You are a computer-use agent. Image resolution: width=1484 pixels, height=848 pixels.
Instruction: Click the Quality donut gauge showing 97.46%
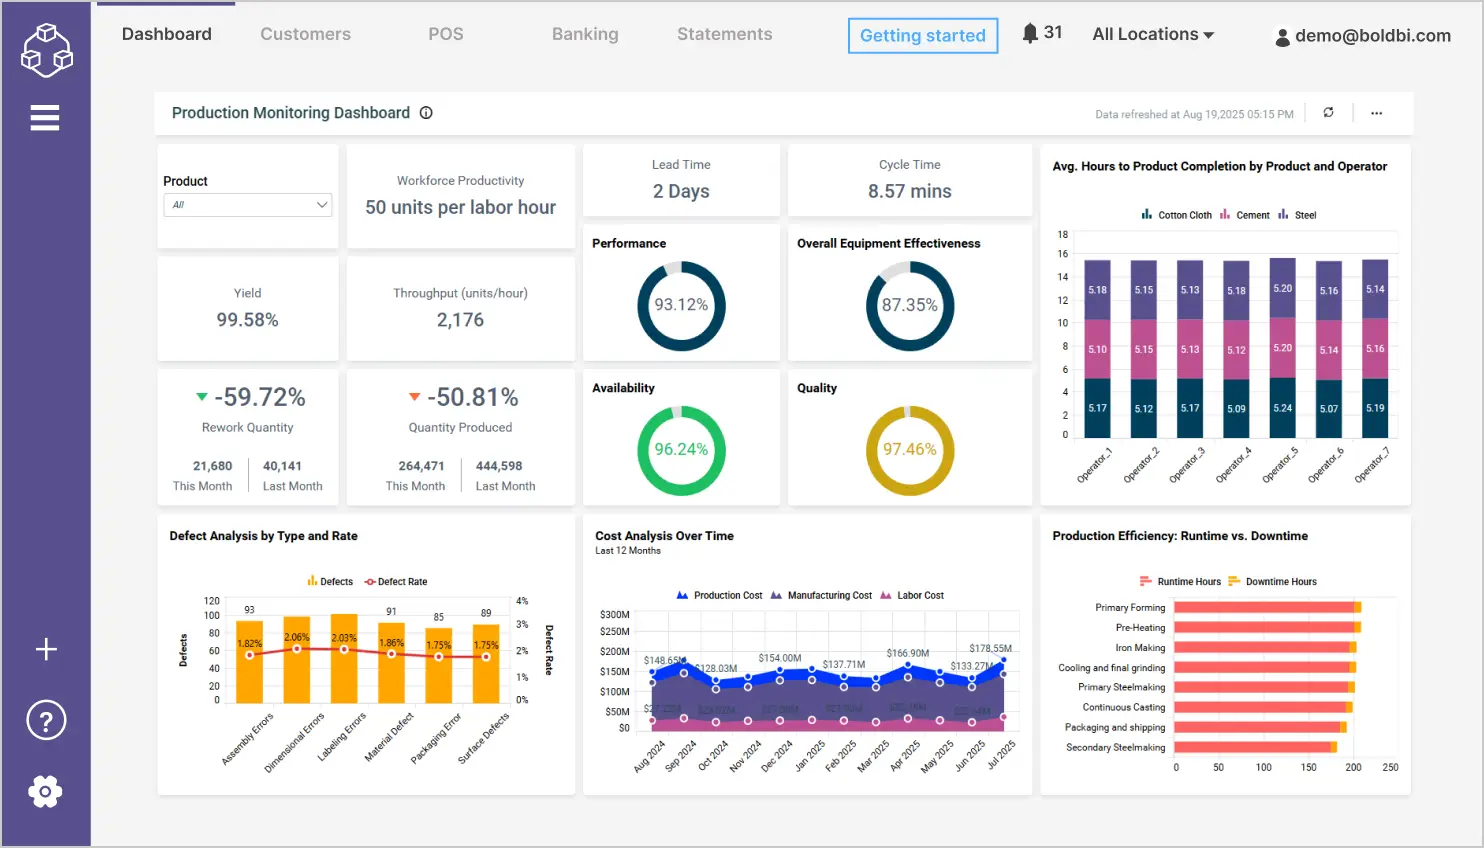coord(910,450)
